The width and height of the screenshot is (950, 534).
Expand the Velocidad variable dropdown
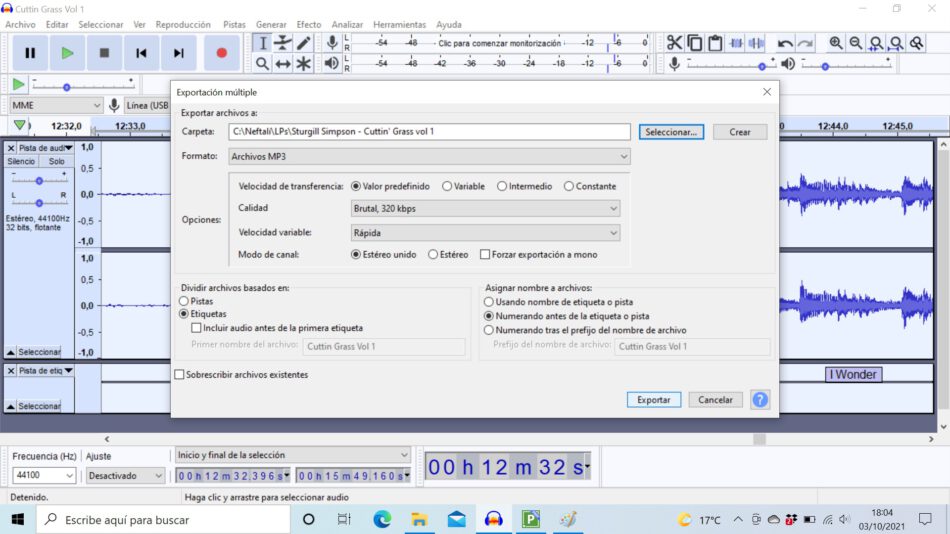point(485,232)
